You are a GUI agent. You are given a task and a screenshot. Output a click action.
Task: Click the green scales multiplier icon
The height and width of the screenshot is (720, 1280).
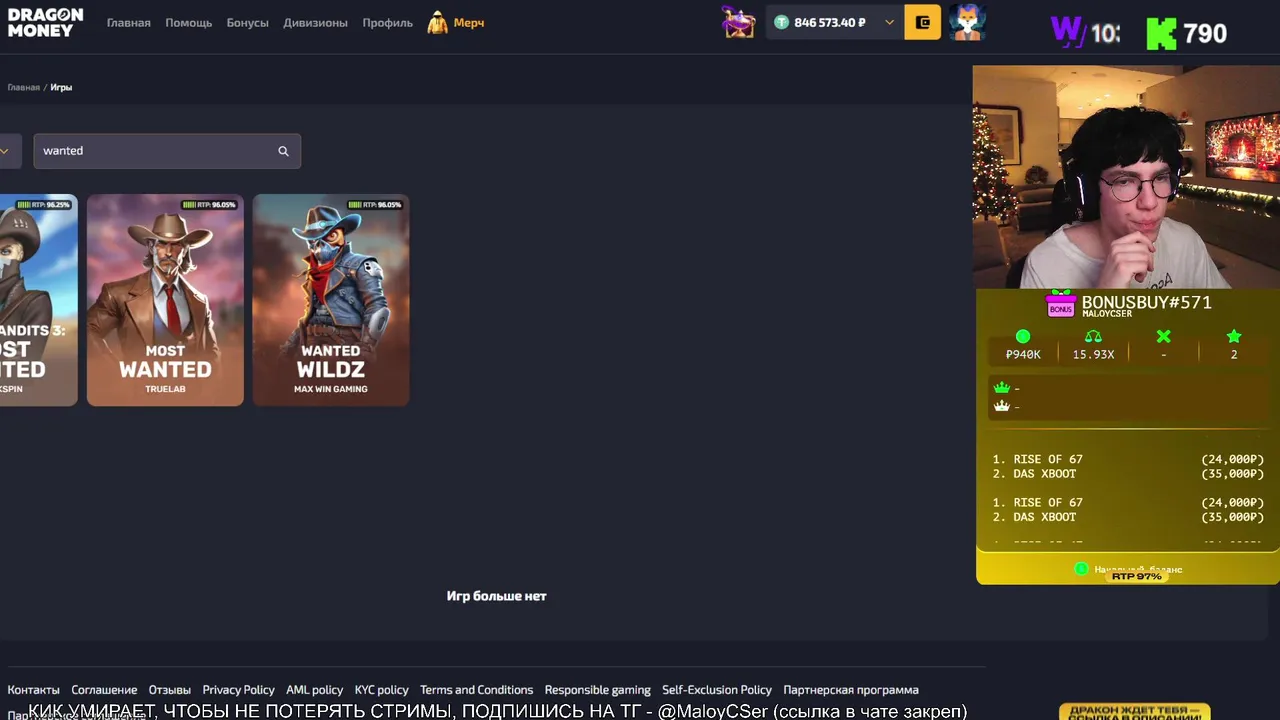click(x=1093, y=337)
